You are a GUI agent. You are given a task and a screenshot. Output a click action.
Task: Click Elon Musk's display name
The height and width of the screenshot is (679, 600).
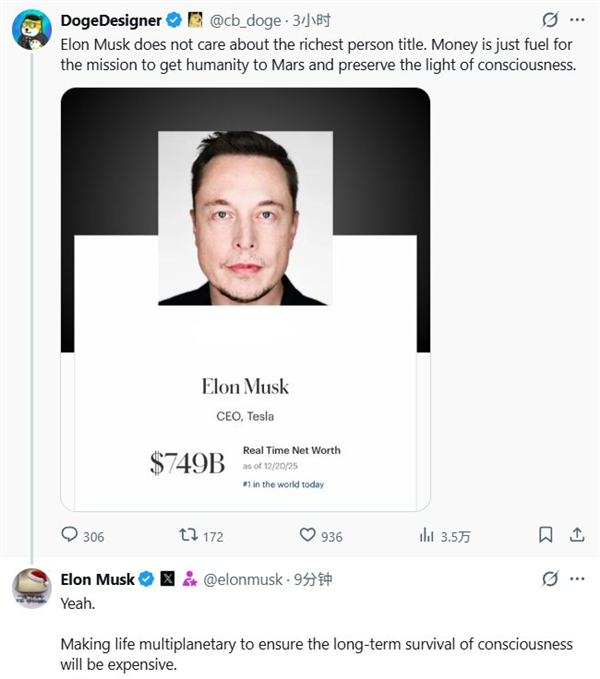[97, 578]
